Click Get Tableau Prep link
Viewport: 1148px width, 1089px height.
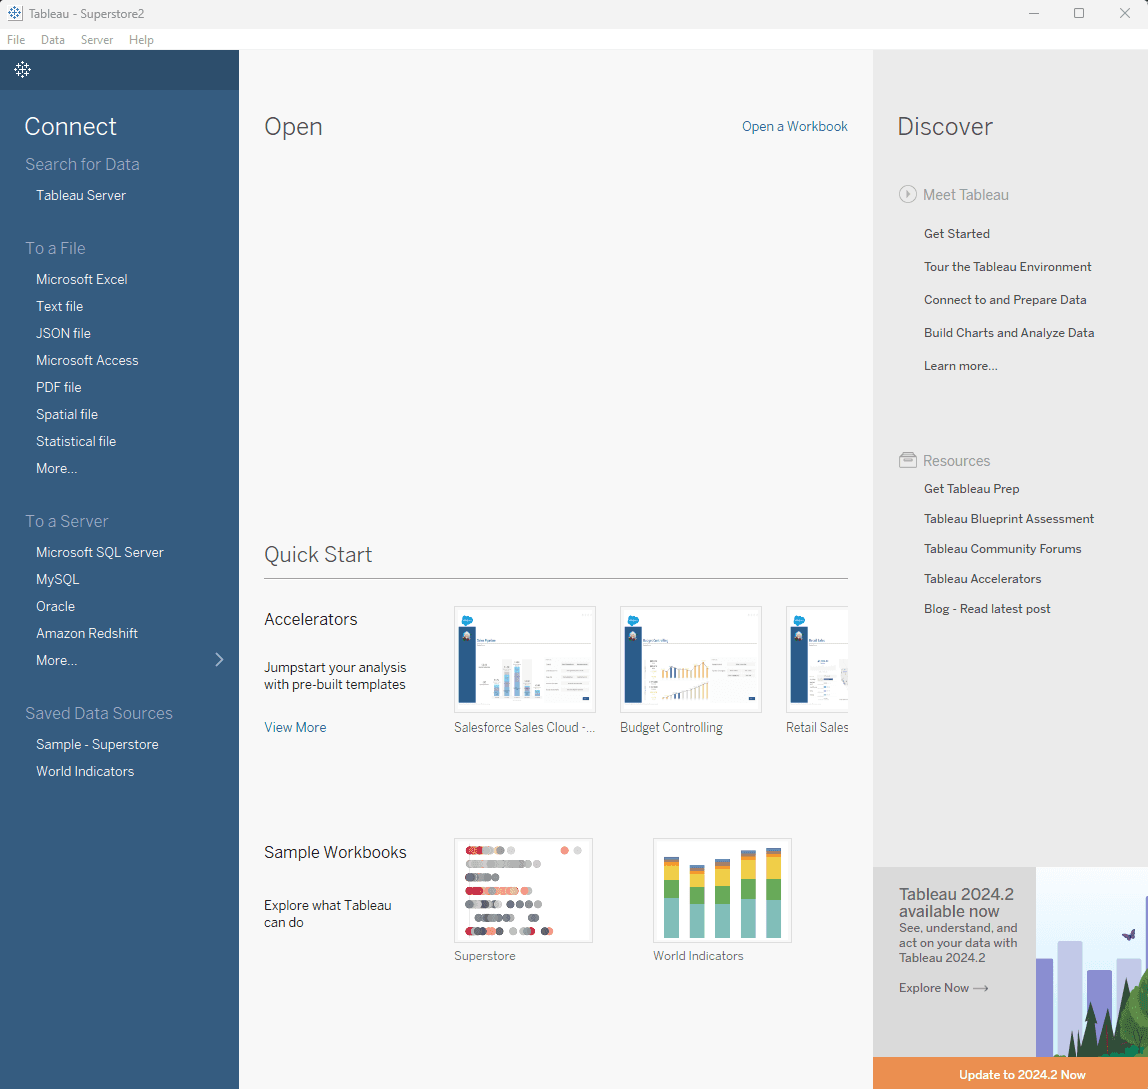[972, 488]
